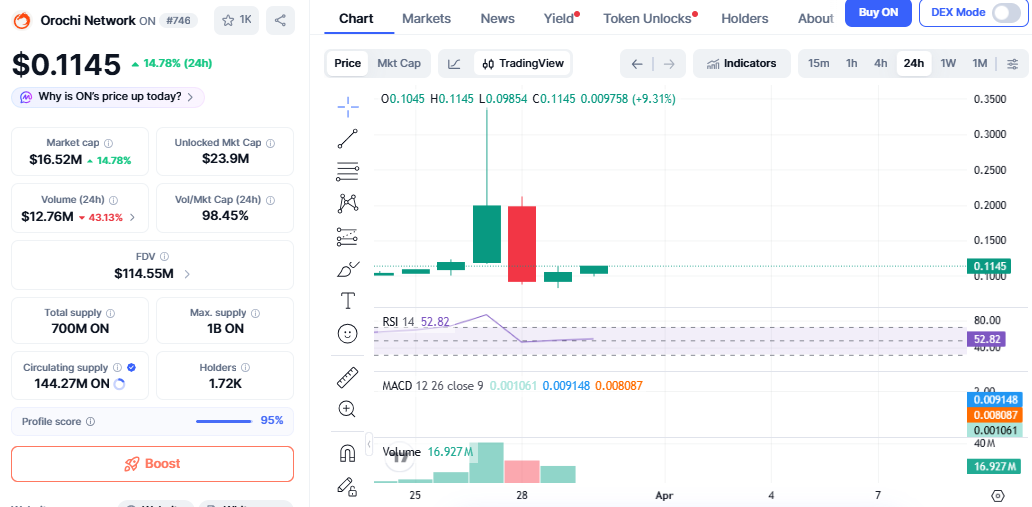
Task: Switch to TradingView chart mode
Action: tap(523, 63)
